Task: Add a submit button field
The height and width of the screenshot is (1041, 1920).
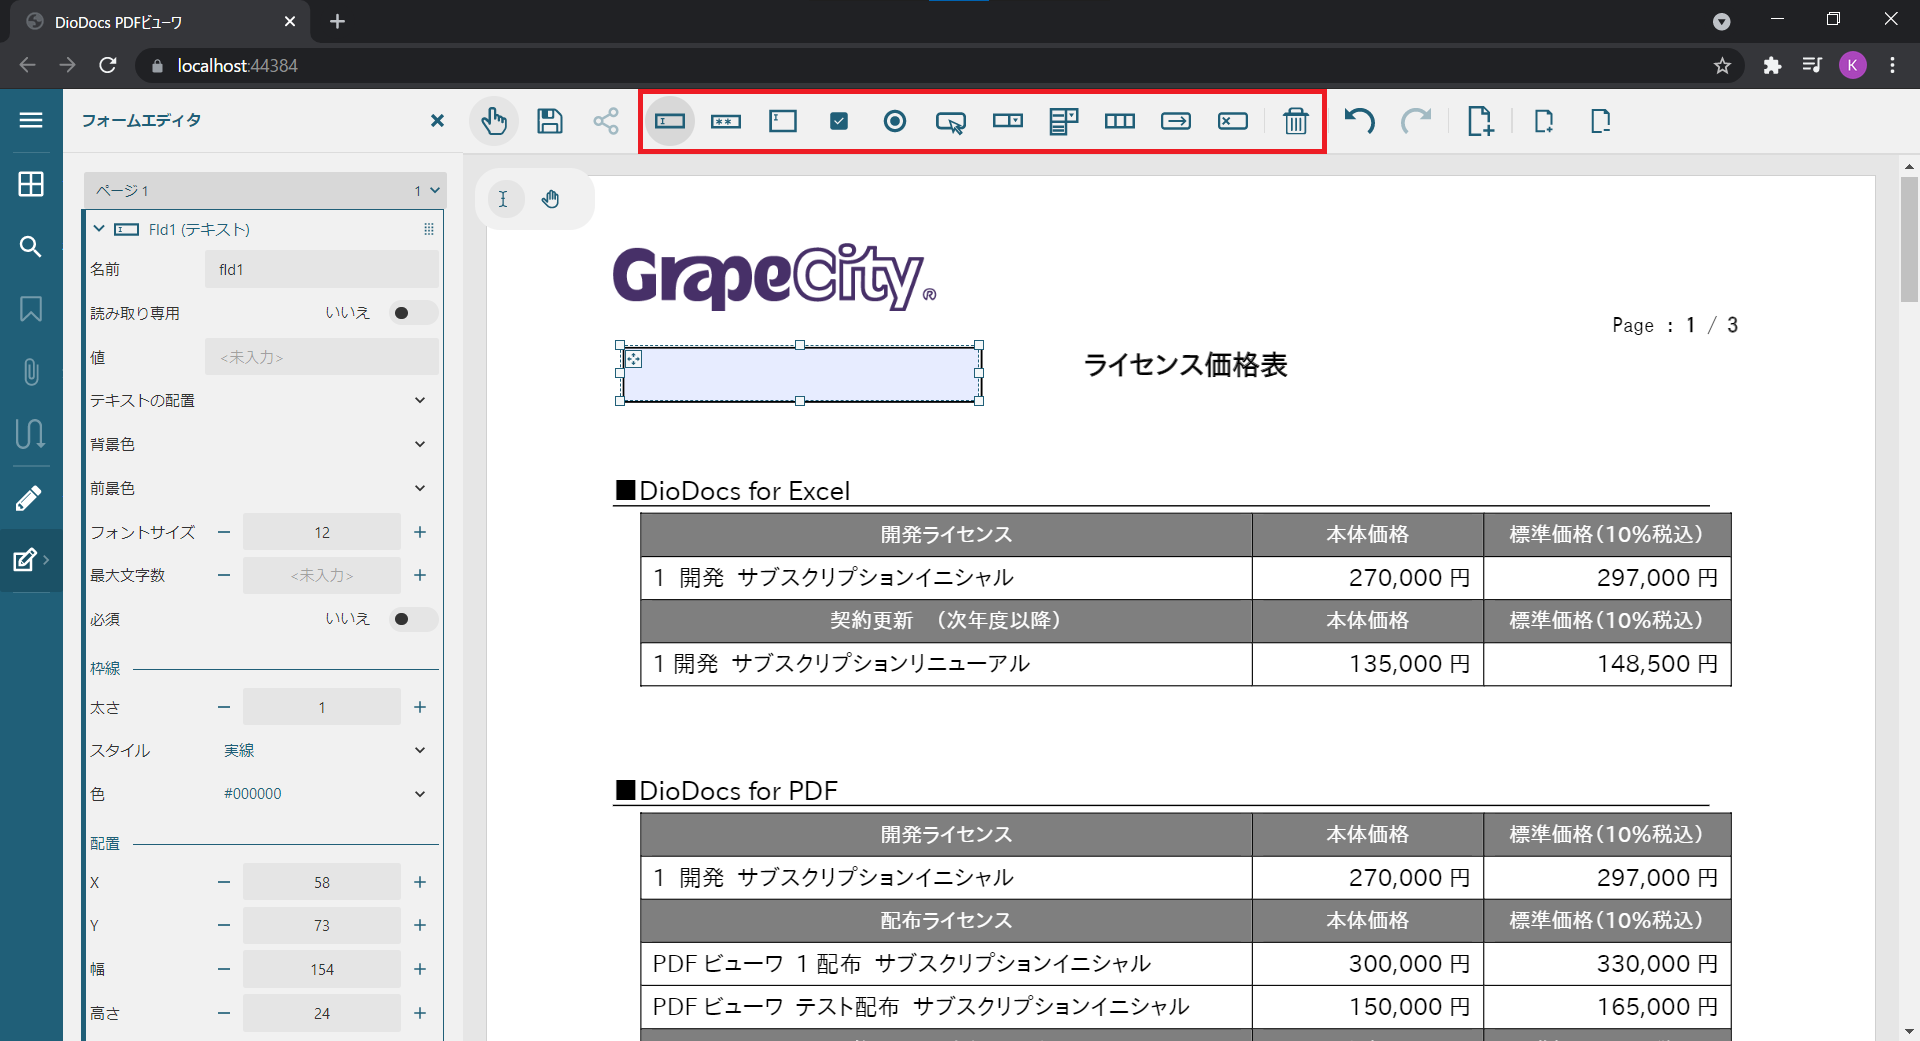Action: click(1176, 121)
